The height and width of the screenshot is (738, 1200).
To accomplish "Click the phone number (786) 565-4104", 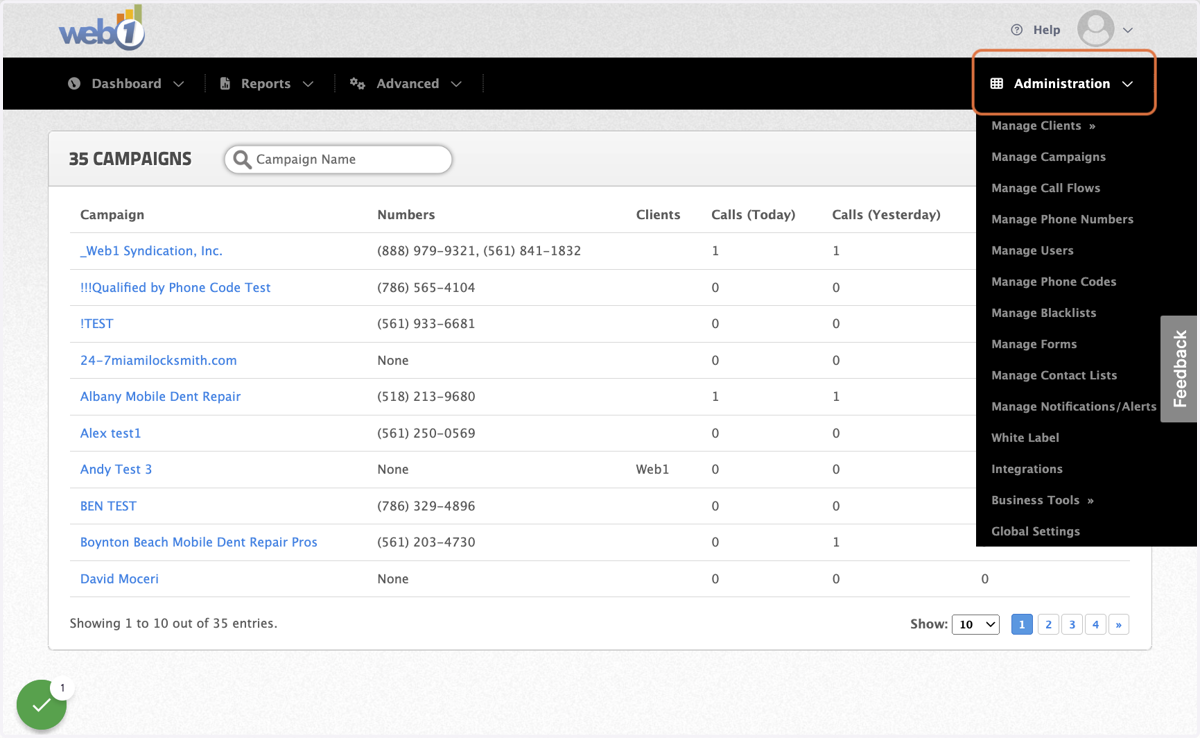I will (426, 288).
